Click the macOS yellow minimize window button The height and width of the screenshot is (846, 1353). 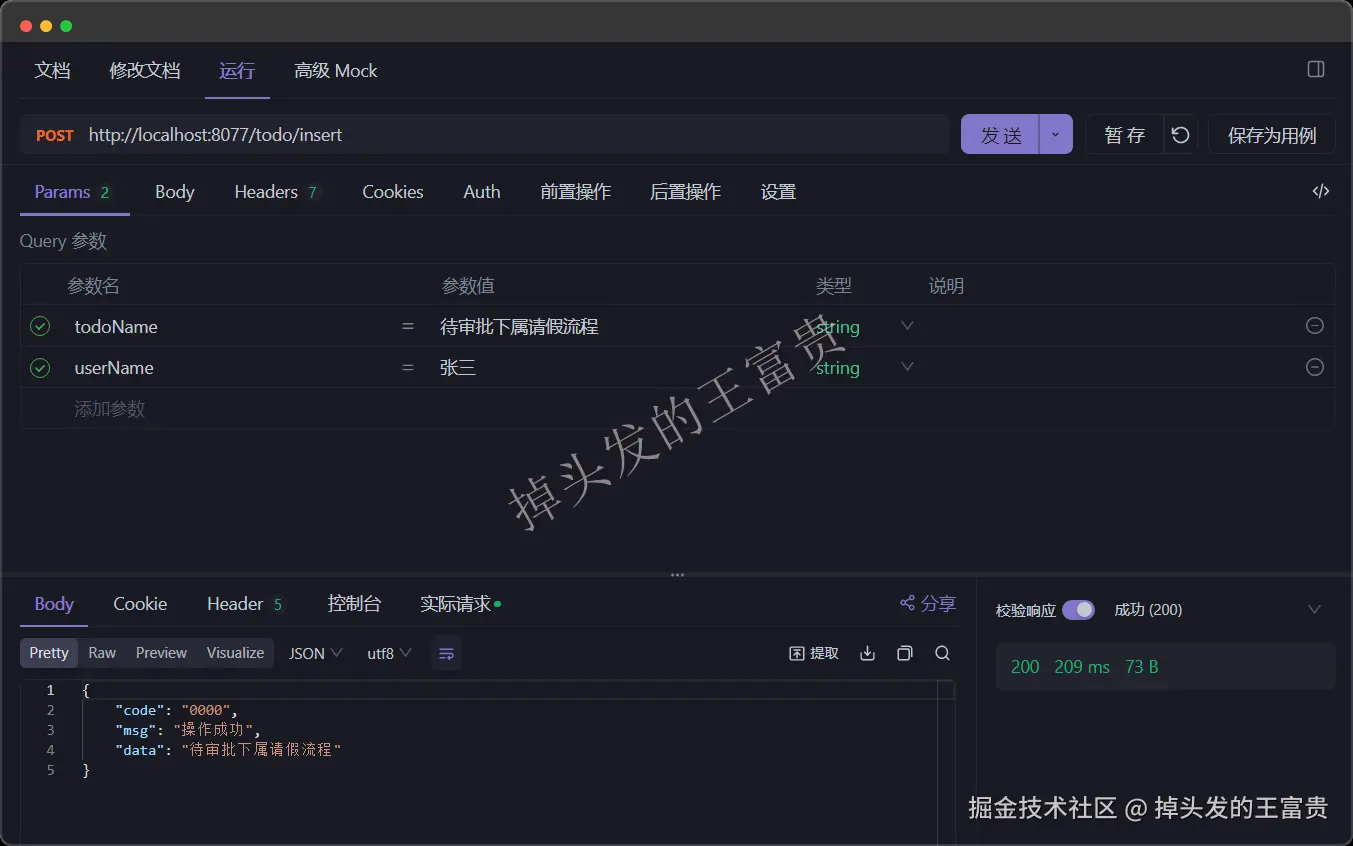pos(46,26)
